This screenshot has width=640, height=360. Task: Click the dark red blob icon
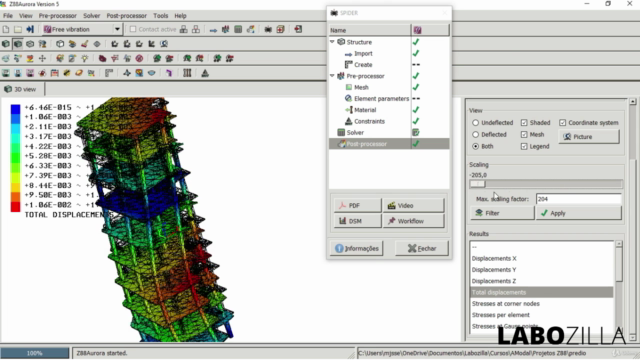click(102, 58)
